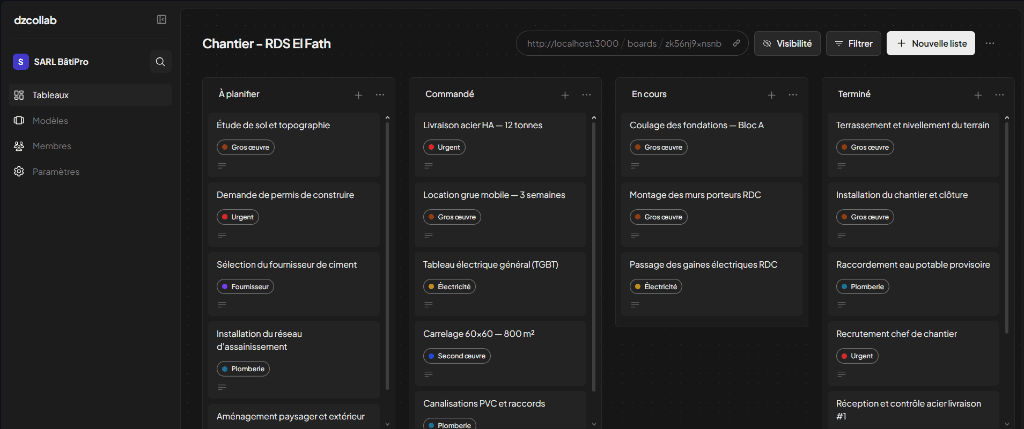The height and width of the screenshot is (429, 1024).
Task: Click description icon on Demande de permis card
Action: click(x=222, y=235)
